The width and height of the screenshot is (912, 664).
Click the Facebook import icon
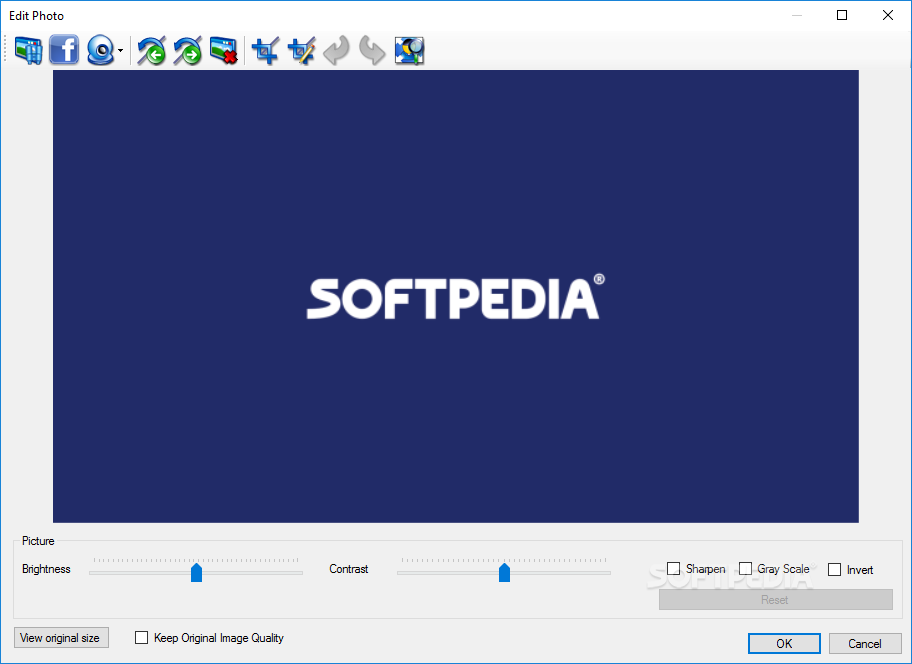64,50
